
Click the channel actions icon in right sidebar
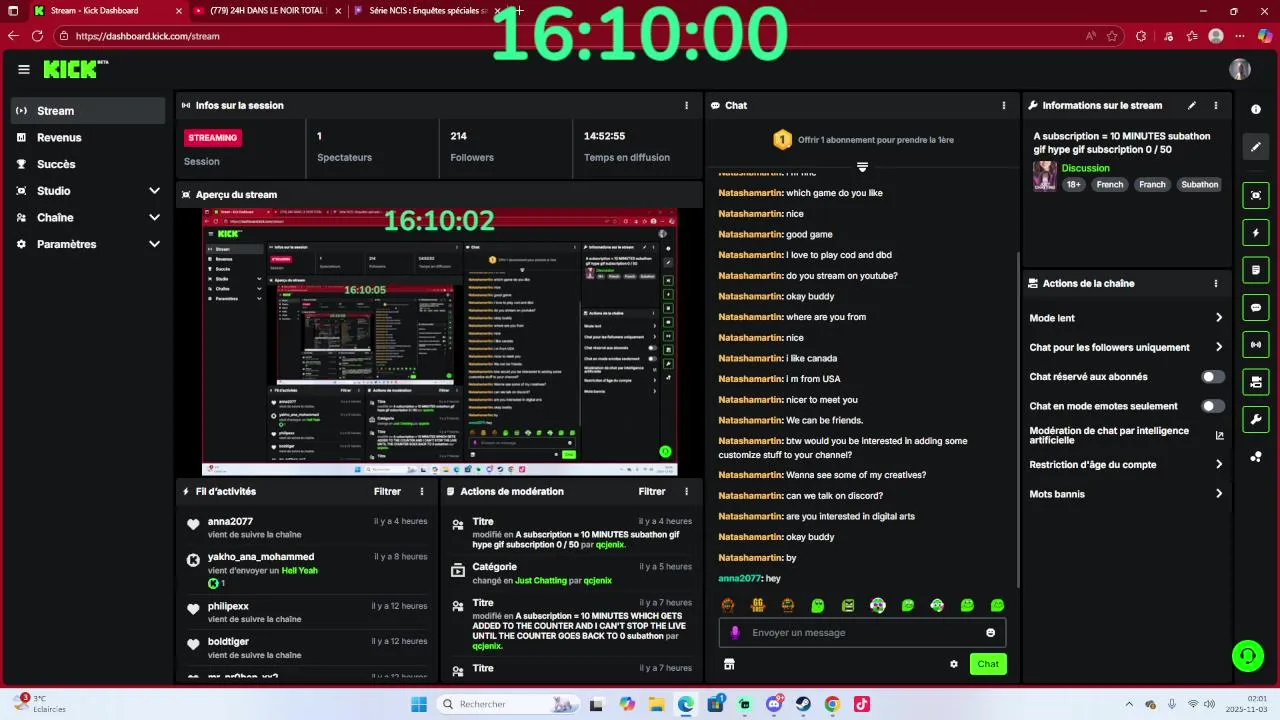(x=1256, y=381)
